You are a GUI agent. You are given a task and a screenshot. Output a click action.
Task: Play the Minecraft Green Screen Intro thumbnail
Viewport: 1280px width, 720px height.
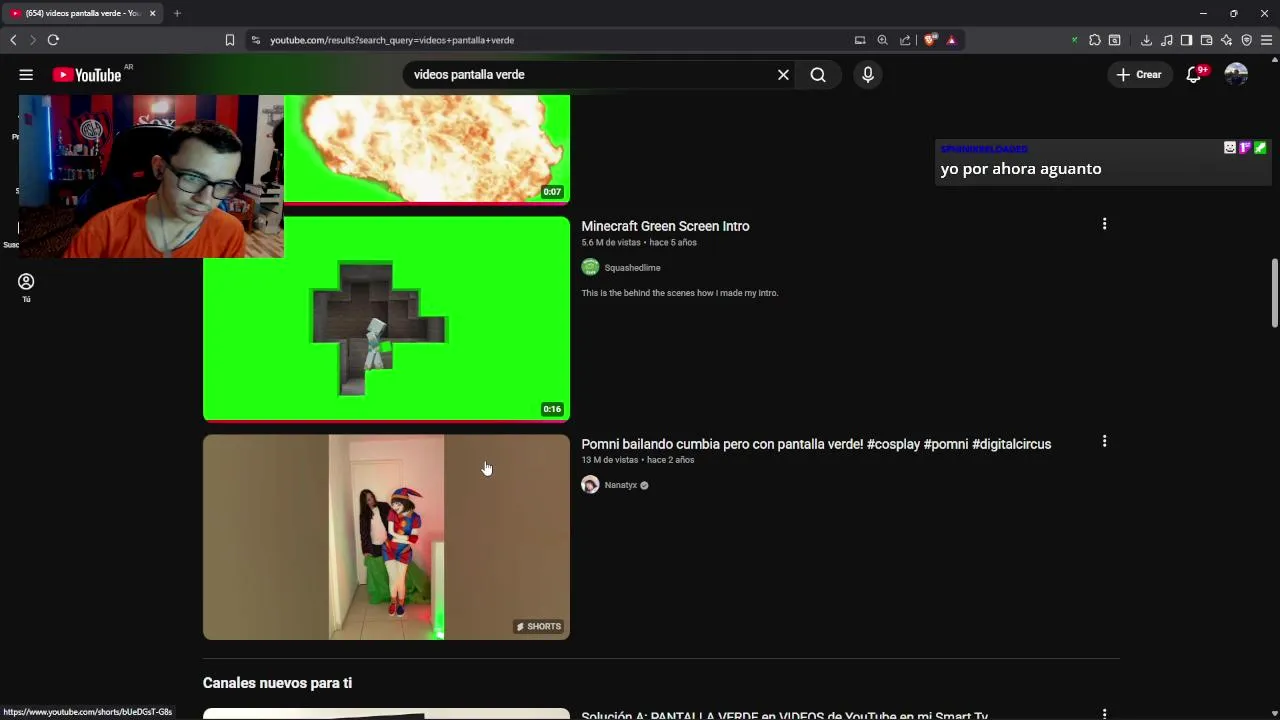(x=386, y=319)
